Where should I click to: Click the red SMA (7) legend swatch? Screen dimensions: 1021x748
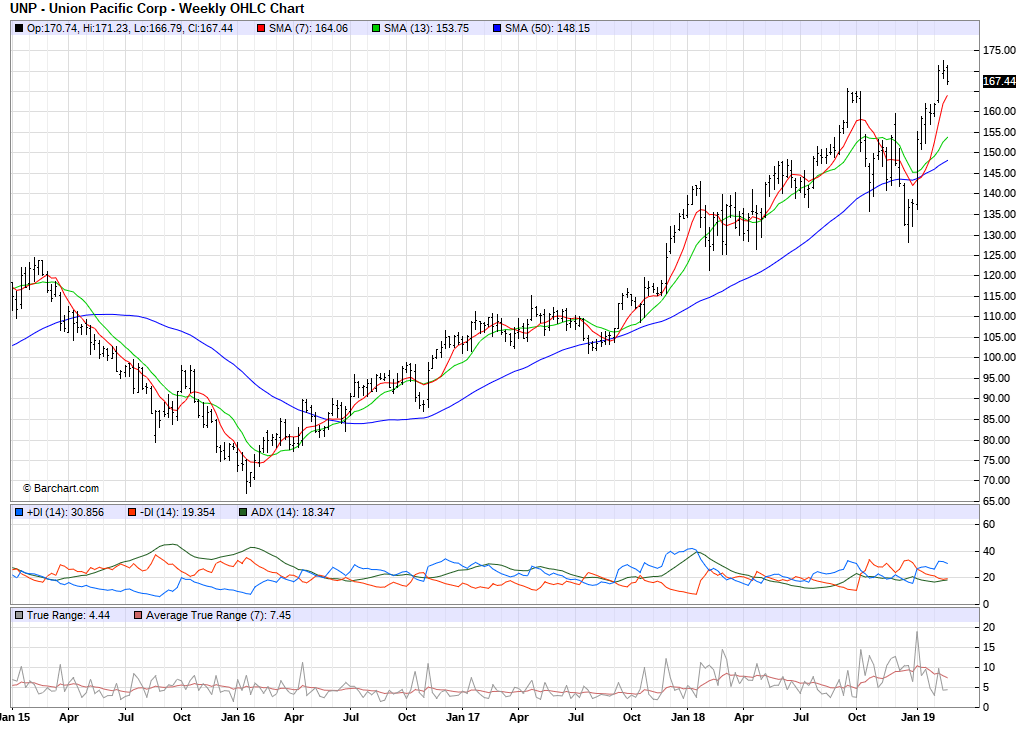[x=261, y=28]
